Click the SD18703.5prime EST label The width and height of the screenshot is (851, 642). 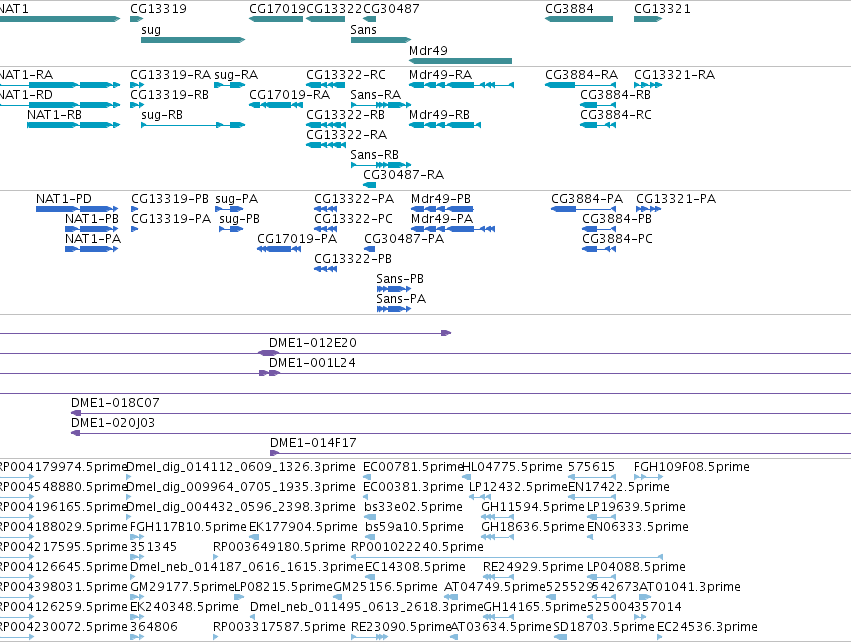(x=604, y=627)
